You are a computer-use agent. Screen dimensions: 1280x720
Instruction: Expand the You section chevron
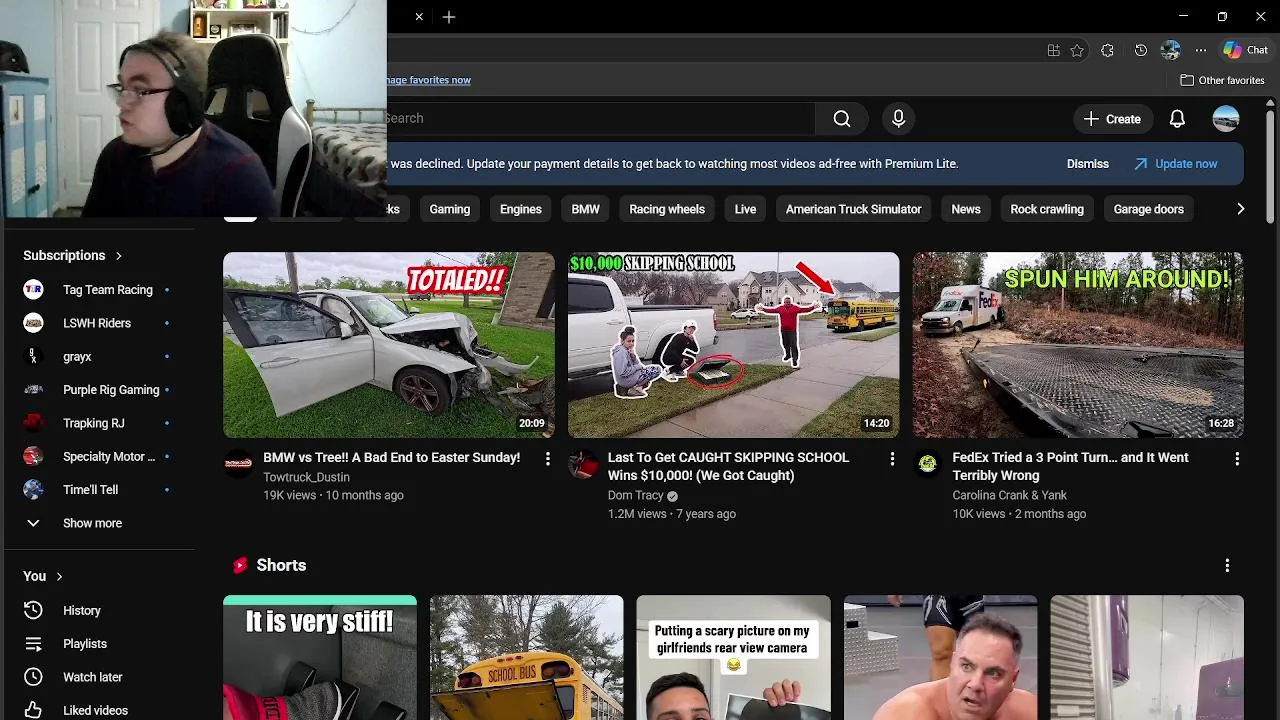(59, 577)
